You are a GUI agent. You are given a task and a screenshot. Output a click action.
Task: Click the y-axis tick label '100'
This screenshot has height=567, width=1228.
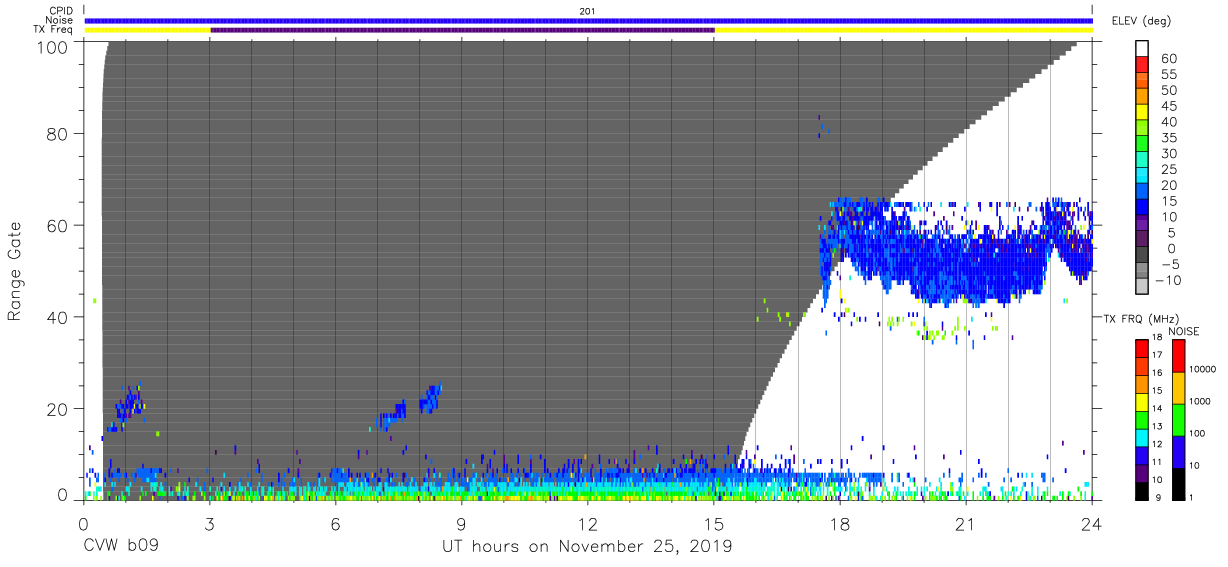tap(52, 46)
